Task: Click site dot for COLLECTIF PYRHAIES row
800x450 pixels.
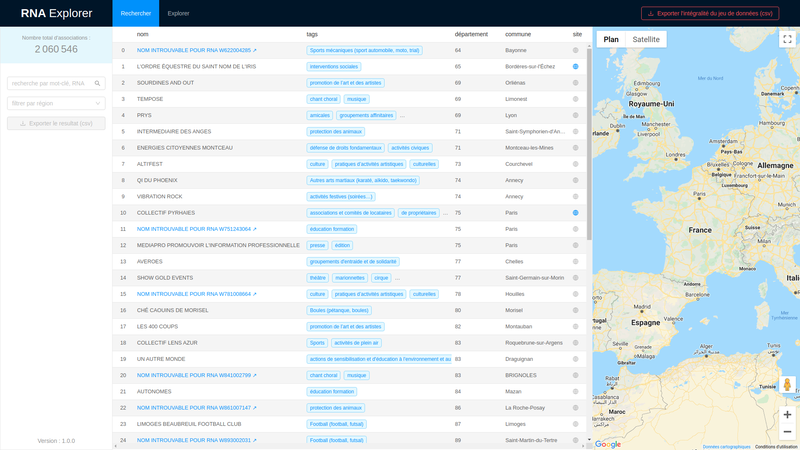Action: pyautogui.click(x=576, y=213)
